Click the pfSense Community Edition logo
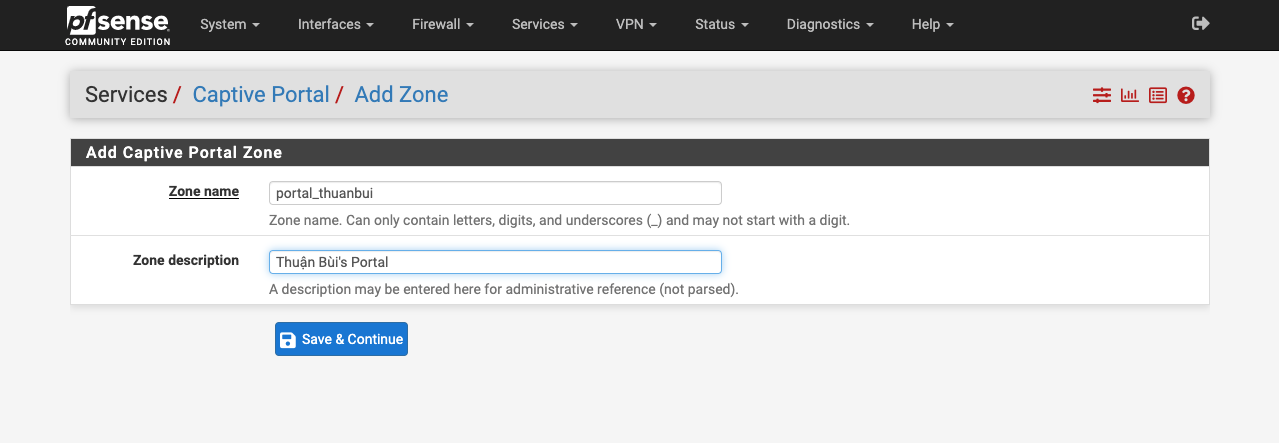The width and height of the screenshot is (1279, 443). tap(118, 25)
